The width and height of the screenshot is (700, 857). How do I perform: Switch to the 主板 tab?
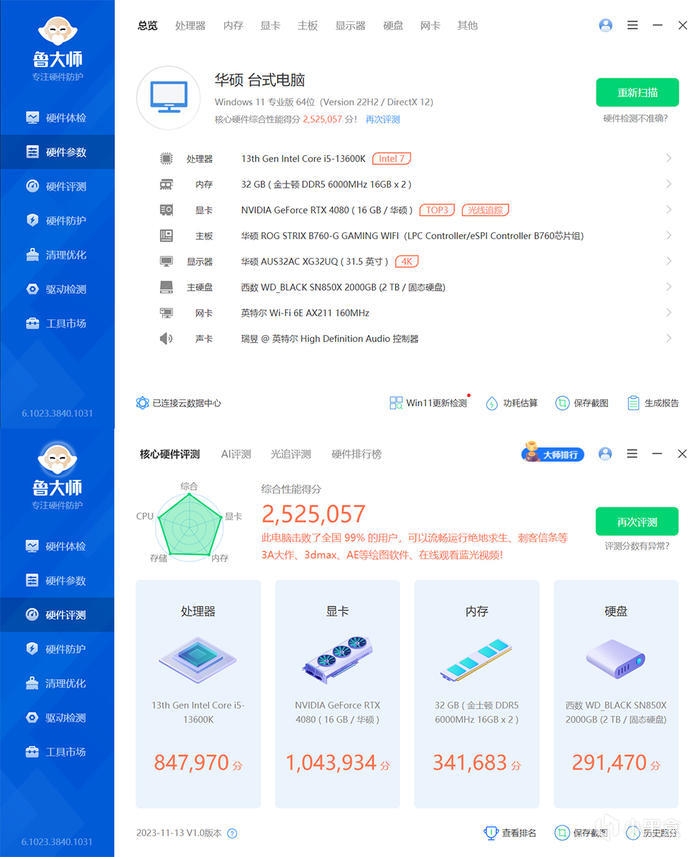coord(308,25)
